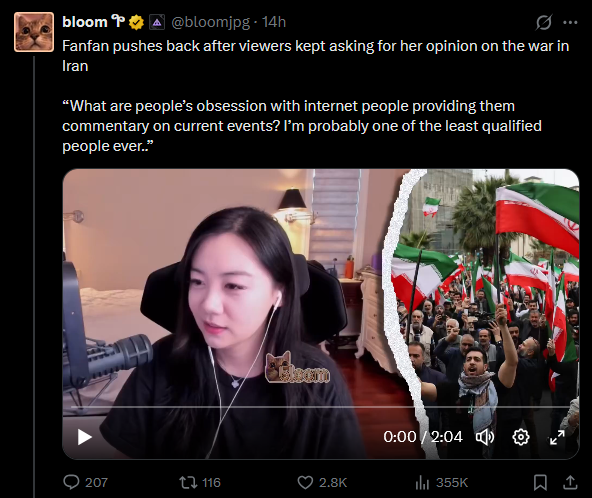Open the bloom display name
The image size is (592, 498).
click(85, 22)
